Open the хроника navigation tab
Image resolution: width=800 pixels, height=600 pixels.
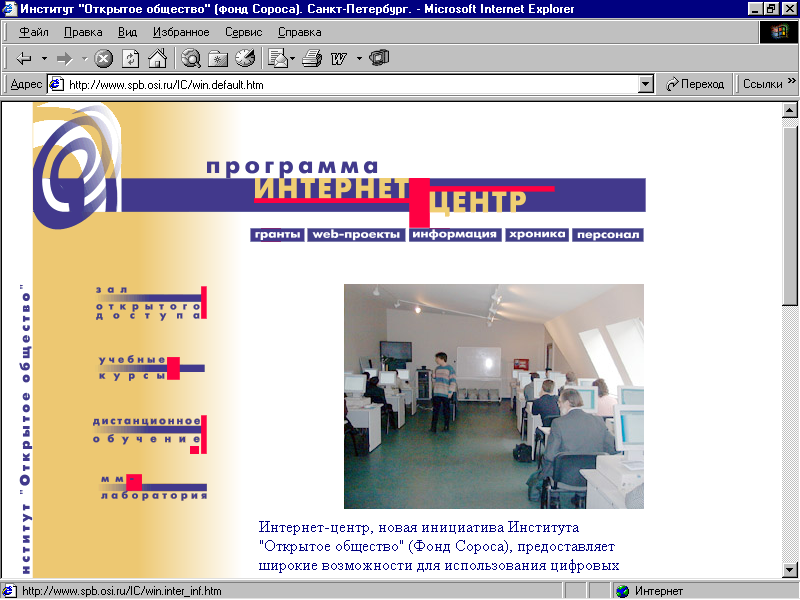click(x=537, y=235)
